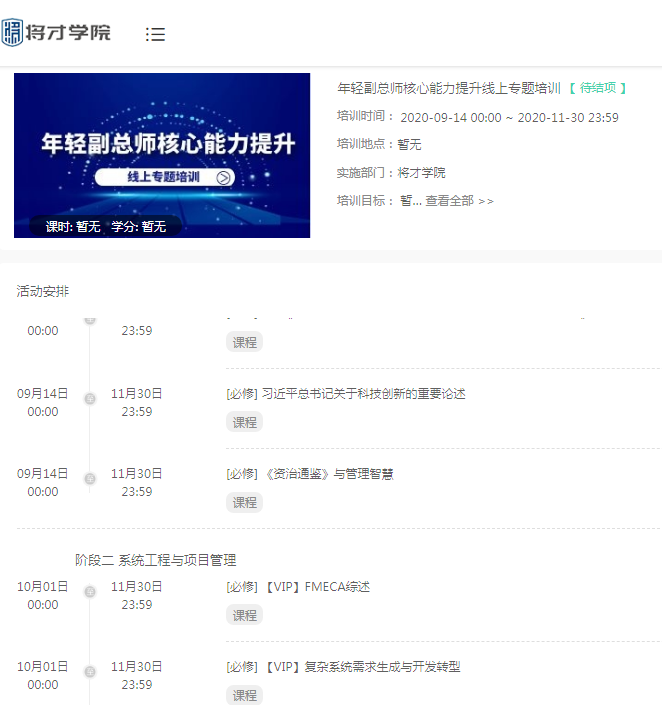Click 课程 tag under 《资治通鉴》与管理智慧
Viewport: 662px width, 705px height.
click(x=244, y=502)
